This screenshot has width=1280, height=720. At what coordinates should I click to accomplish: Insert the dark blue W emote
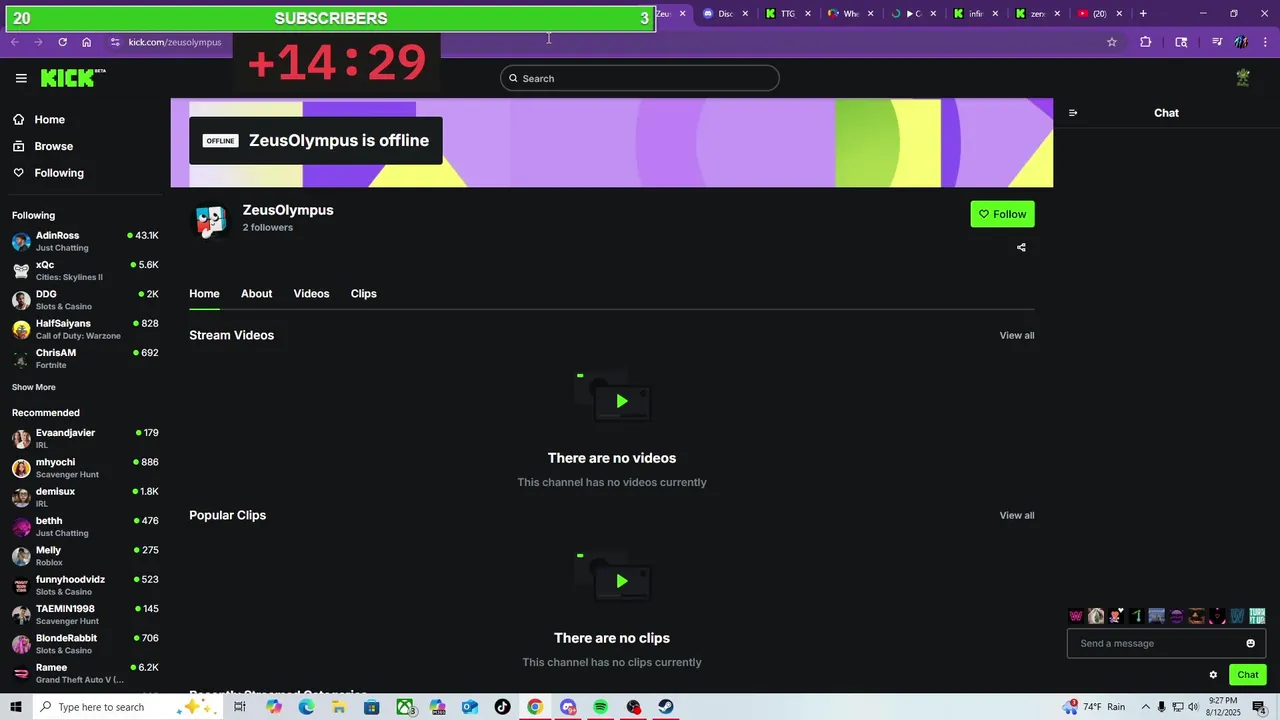point(1238,616)
